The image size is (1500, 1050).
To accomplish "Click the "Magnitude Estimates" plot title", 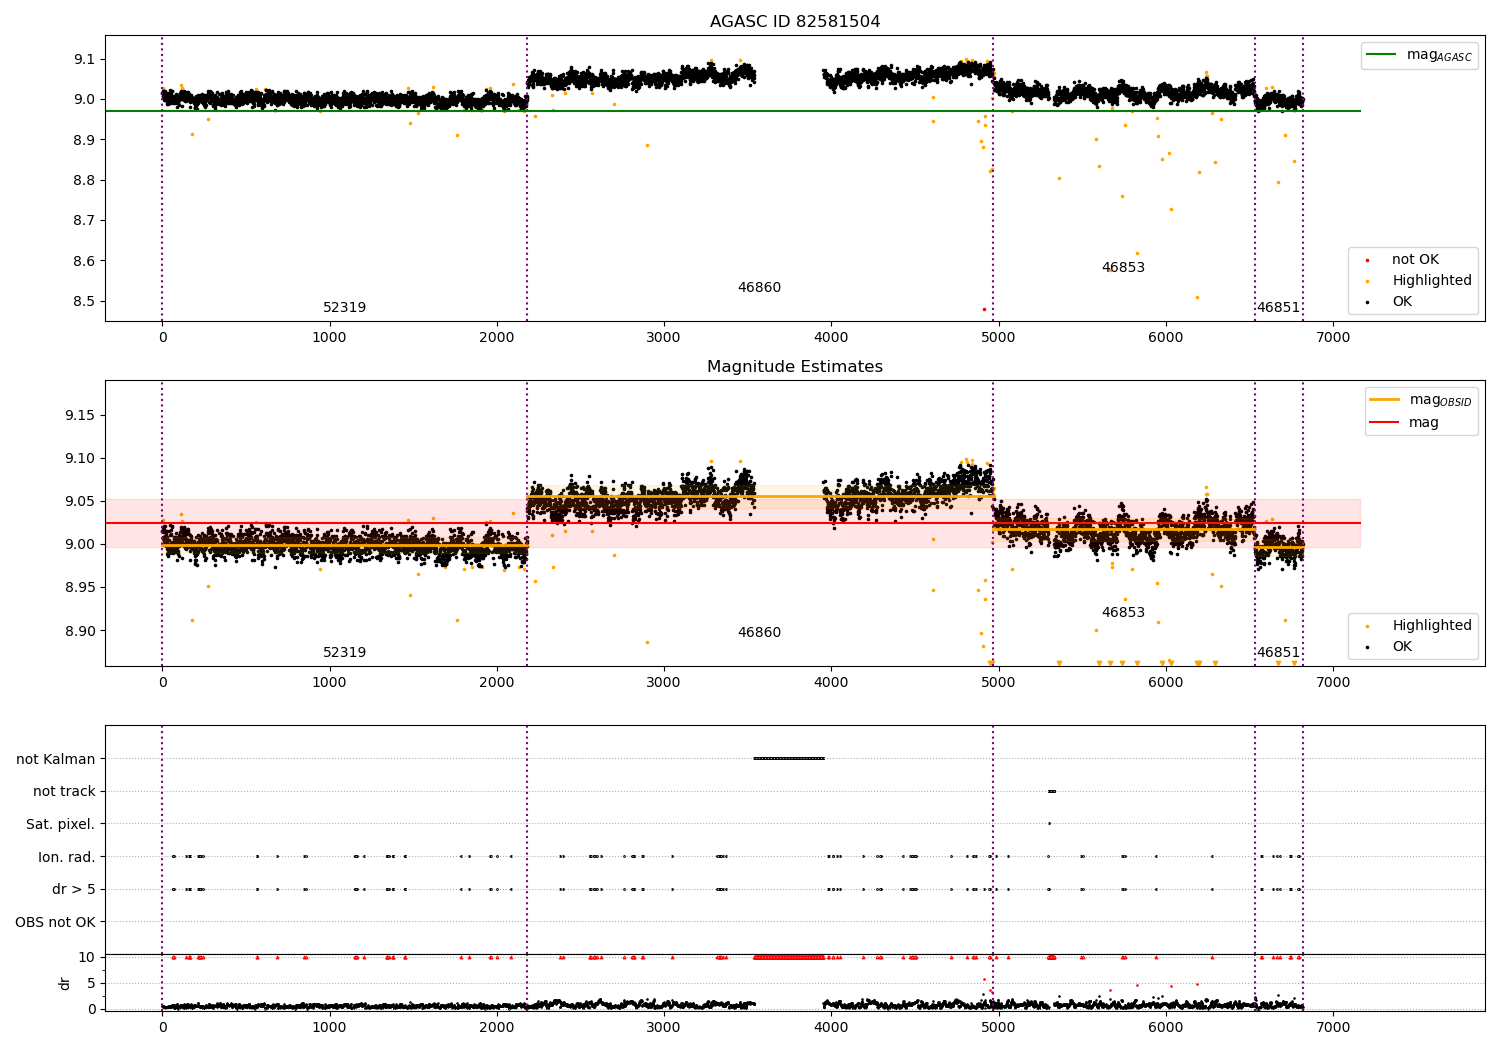I will pos(795,367).
